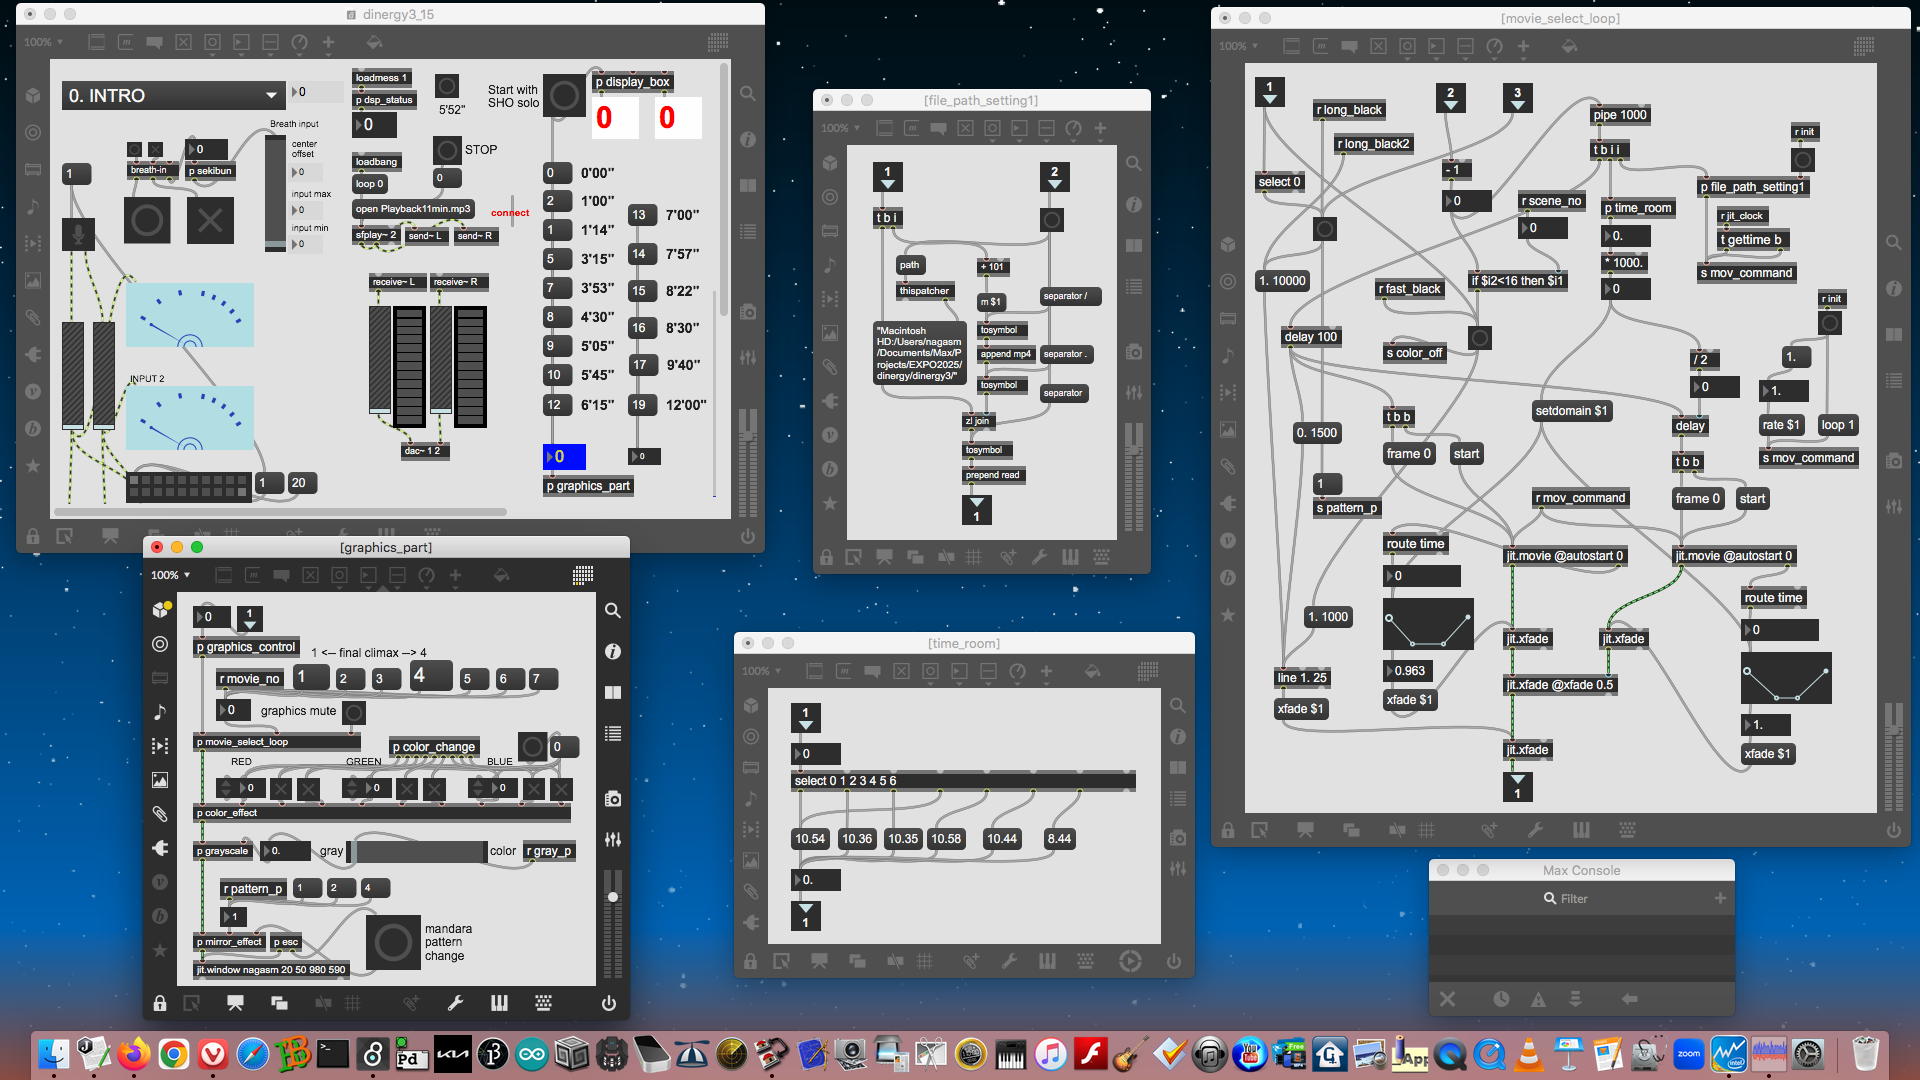The width and height of the screenshot is (1920, 1080).
Task: Click the Audio note icon in graphics_part sidebar
Action: click(160, 712)
